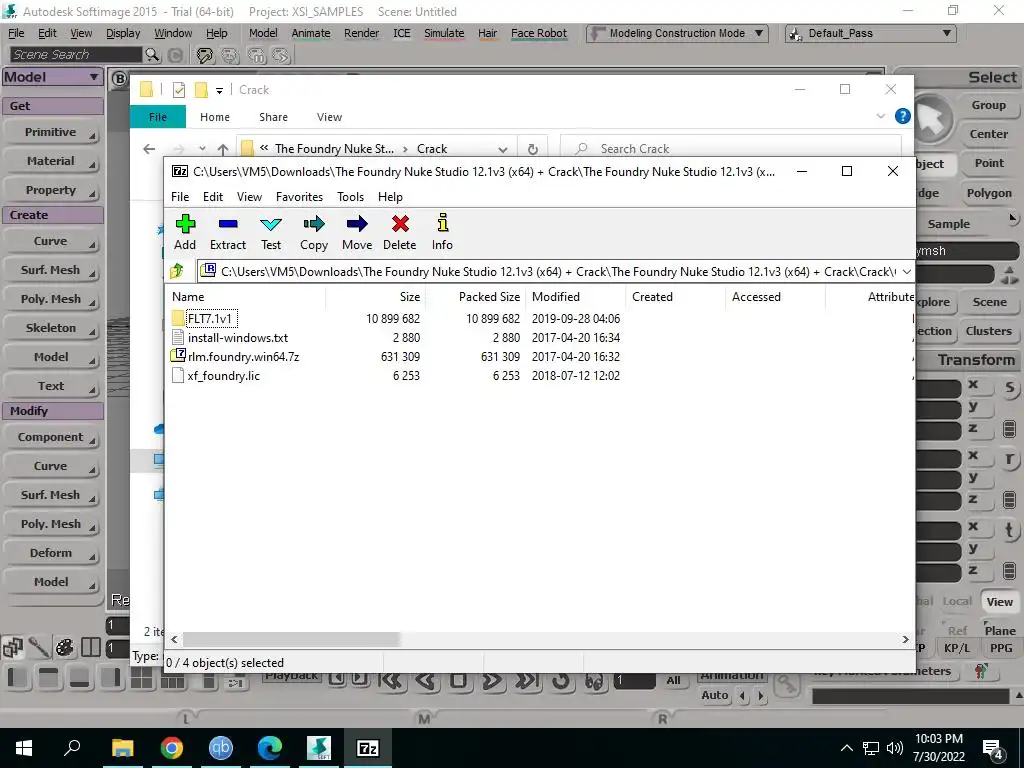The height and width of the screenshot is (768, 1024).
Task: Open the Explorer help icon
Action: pyautogui.click(x=903, y=116)
